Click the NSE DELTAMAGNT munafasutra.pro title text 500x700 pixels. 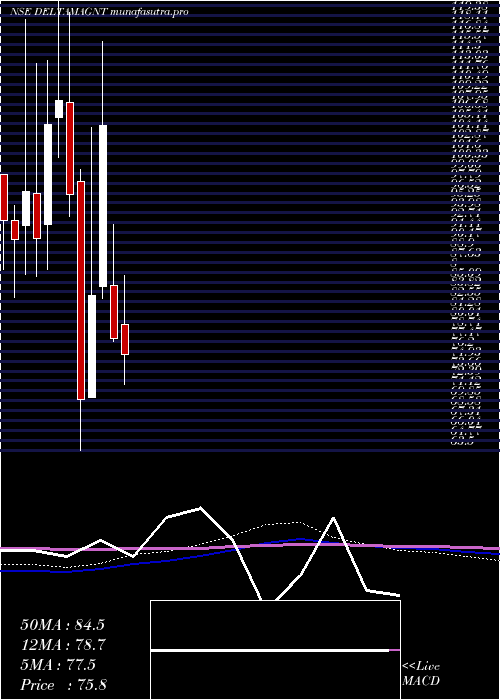pyautogui.click(x=99, y=12)
